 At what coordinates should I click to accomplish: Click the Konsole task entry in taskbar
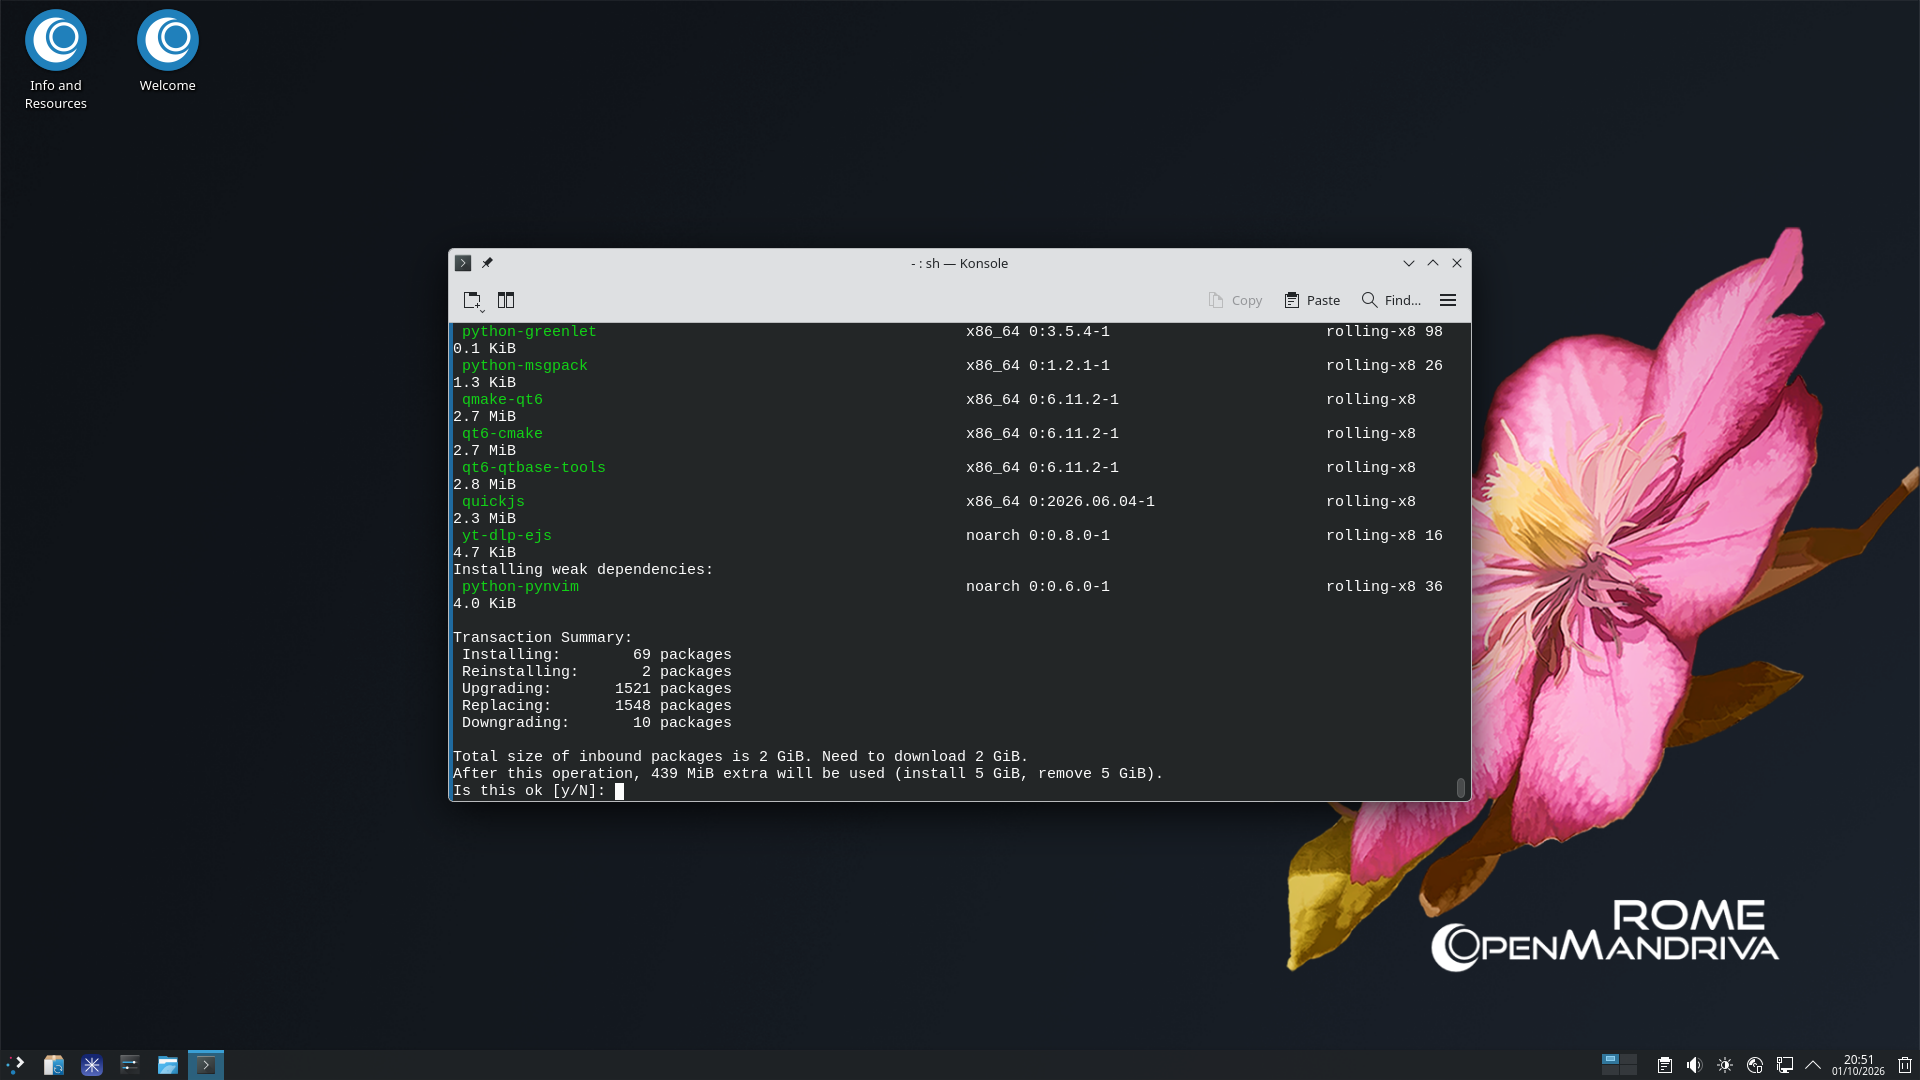(x=206, y=1065)
